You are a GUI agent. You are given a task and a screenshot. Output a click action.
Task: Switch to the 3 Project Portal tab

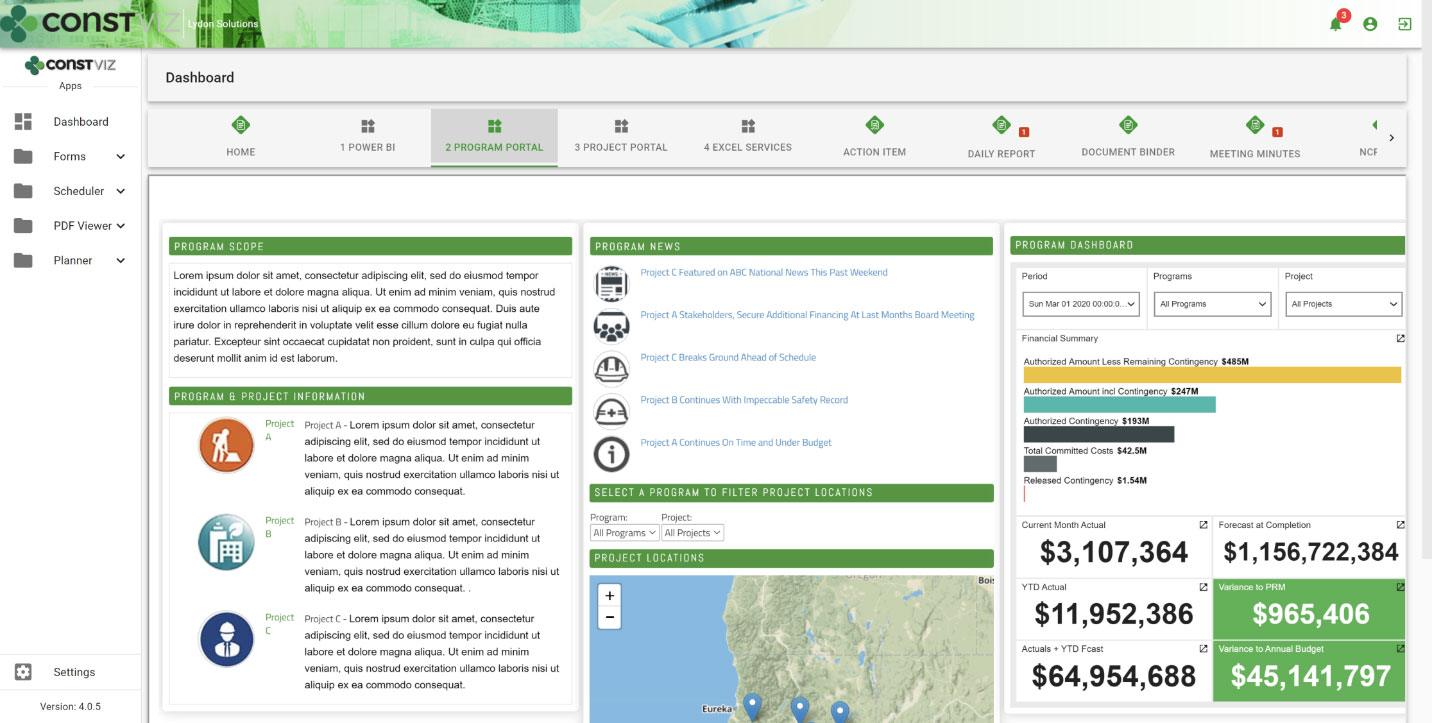[621, 137]
